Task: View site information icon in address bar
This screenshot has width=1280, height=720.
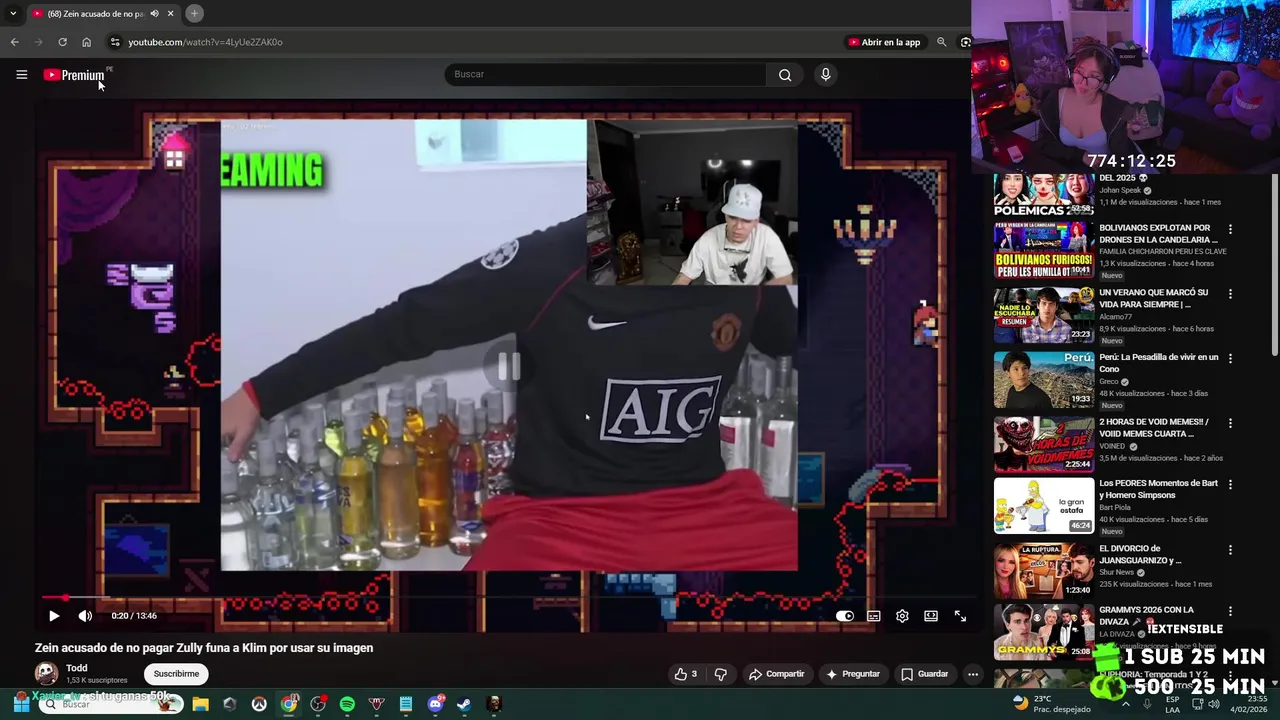Action: click(115, 42)
